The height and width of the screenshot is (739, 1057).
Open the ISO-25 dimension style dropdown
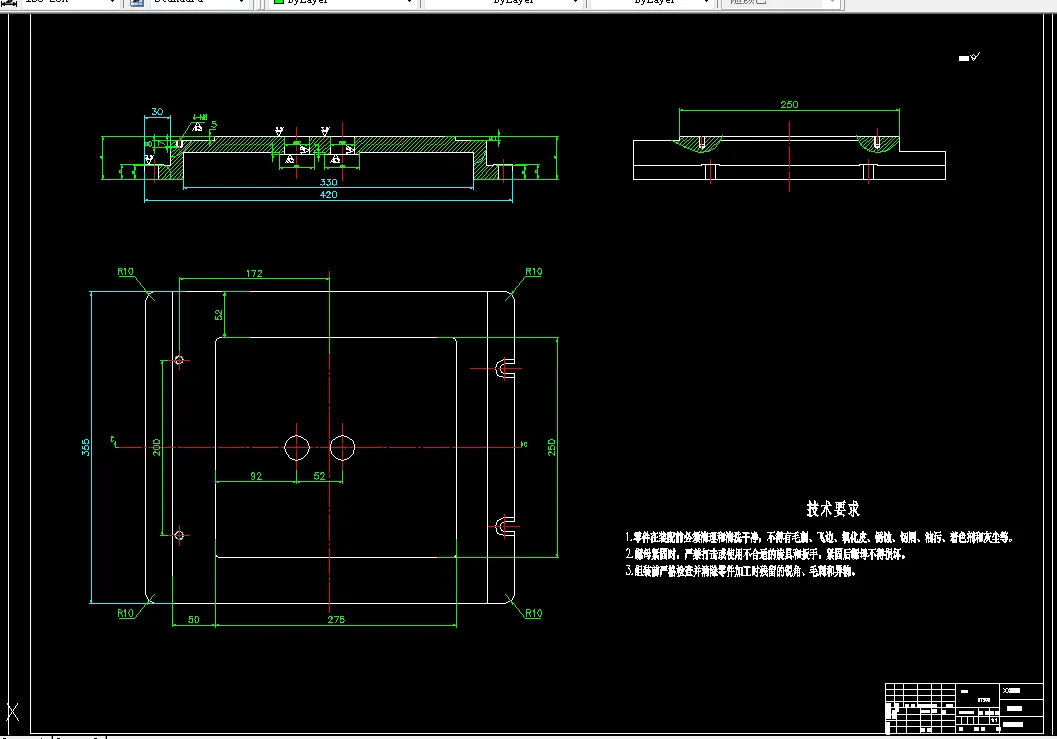pos(69,3)
